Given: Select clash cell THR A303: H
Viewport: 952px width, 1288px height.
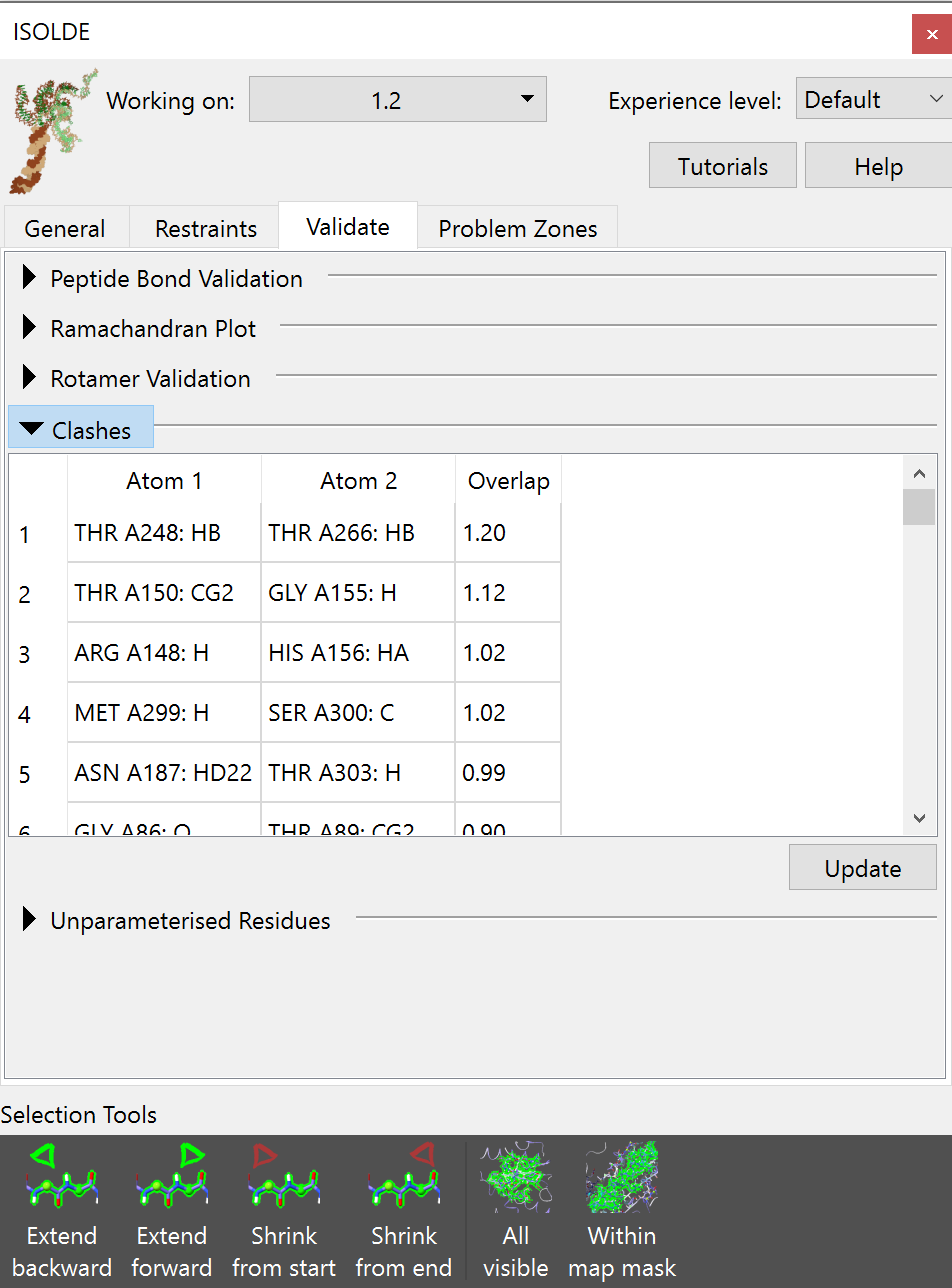Looking at the screenshot, I should [358, 772].
